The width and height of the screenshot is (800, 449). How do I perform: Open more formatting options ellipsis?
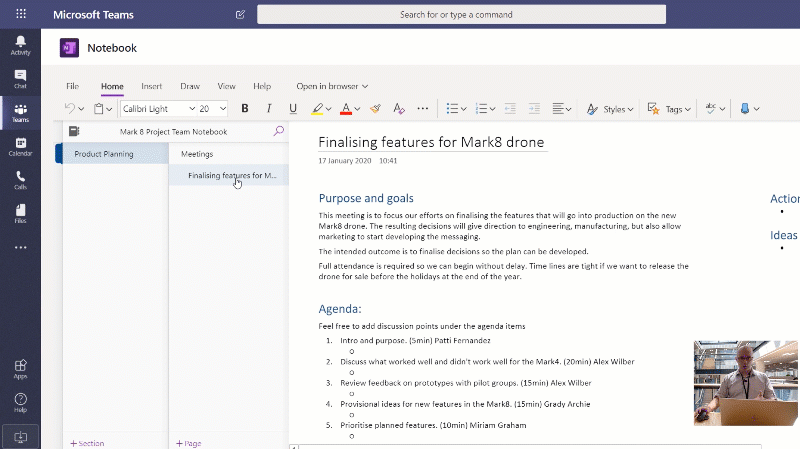(x=422, y=108)
